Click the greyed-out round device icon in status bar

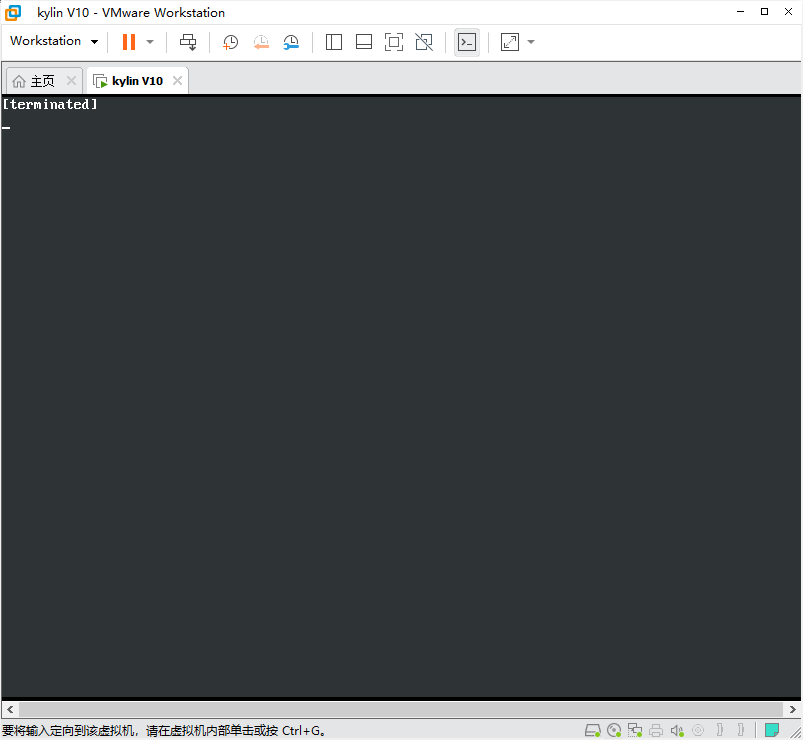pos(698,730)
